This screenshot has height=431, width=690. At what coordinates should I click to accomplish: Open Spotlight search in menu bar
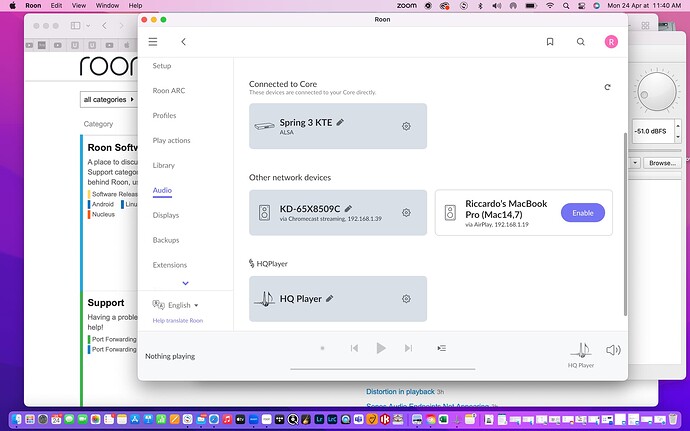(x=566, y=5)
